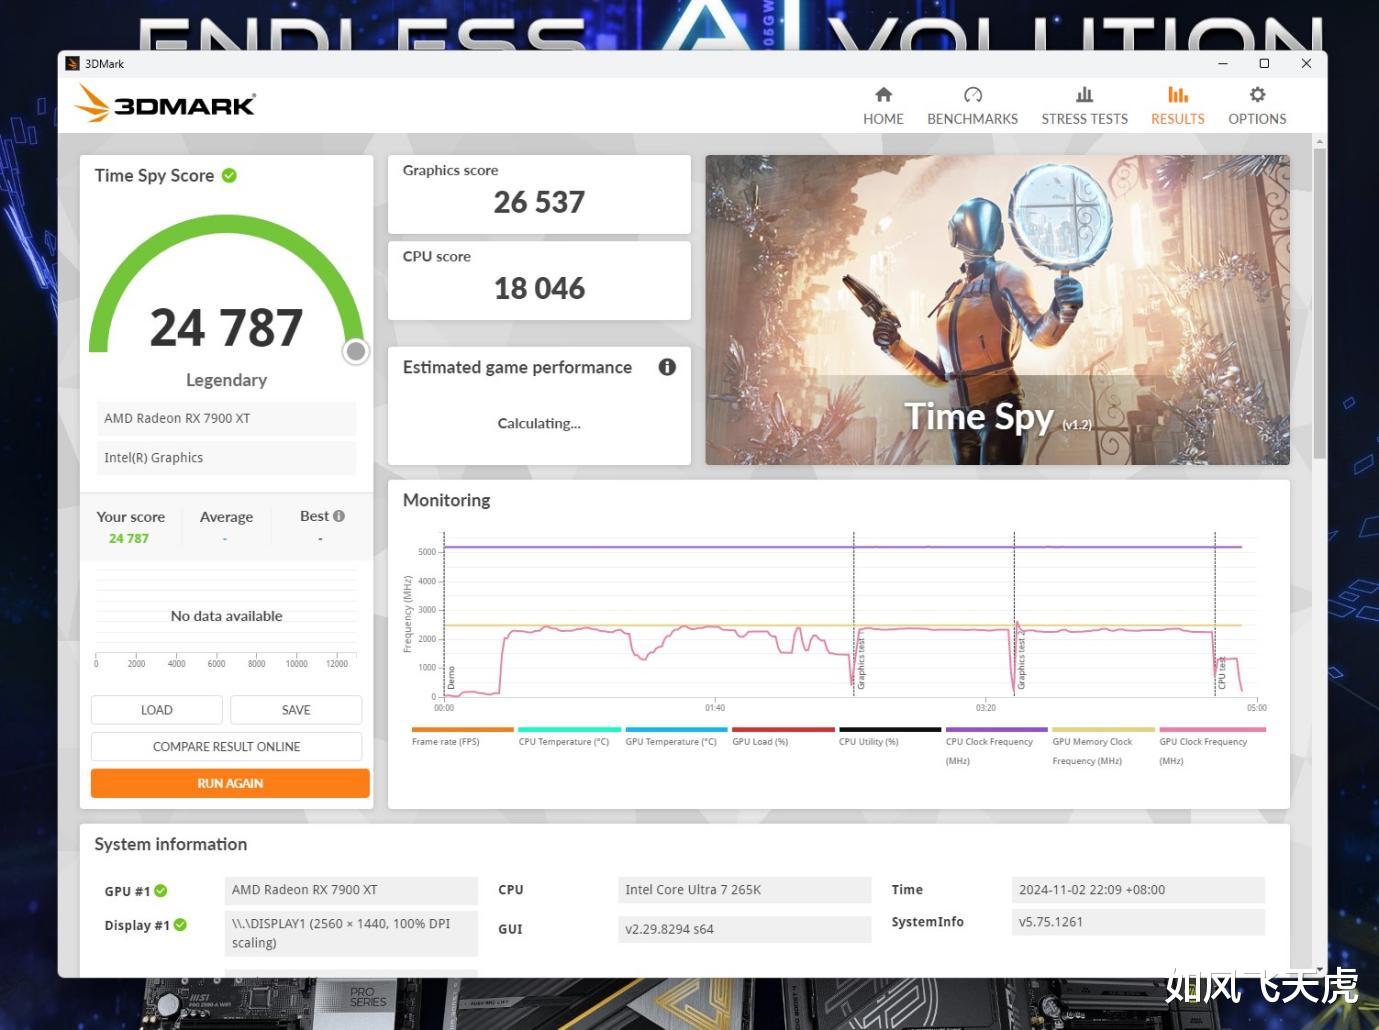
Task: Toggle the CPU Utility (%) legend
Action: 889,737
